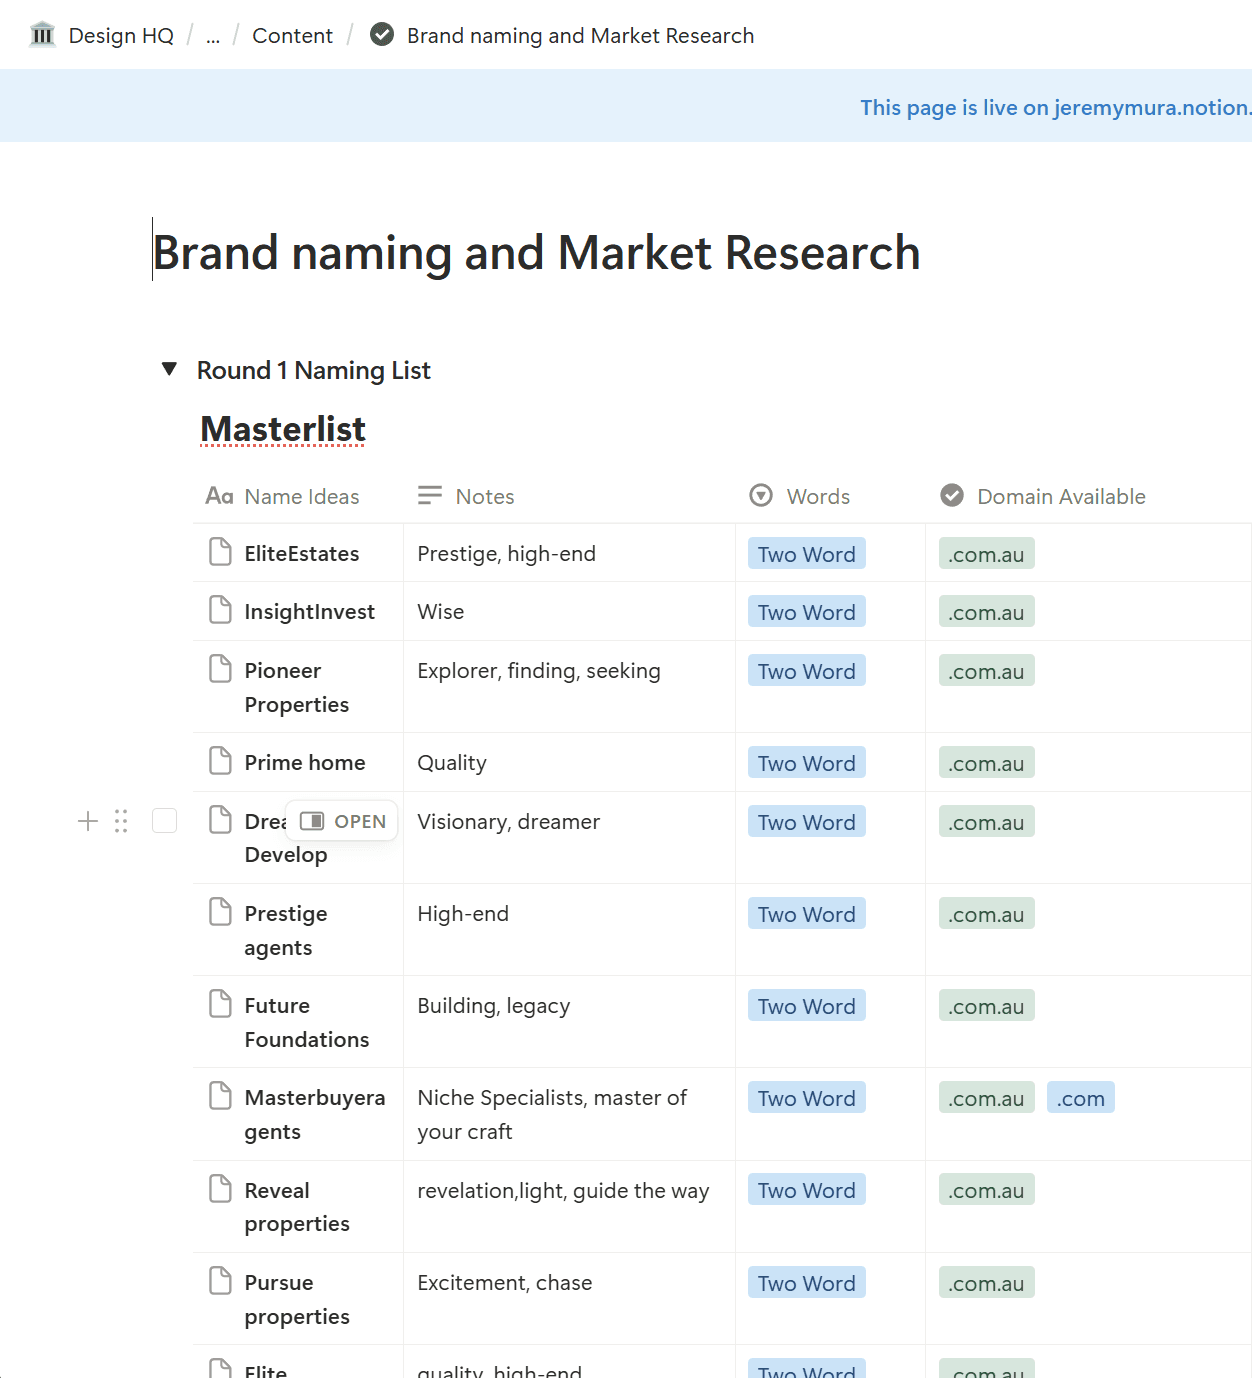Viewport: 1252px width, 1378px height.
Task: Go to Content in the breadcrumb
Action: [292, 35]
